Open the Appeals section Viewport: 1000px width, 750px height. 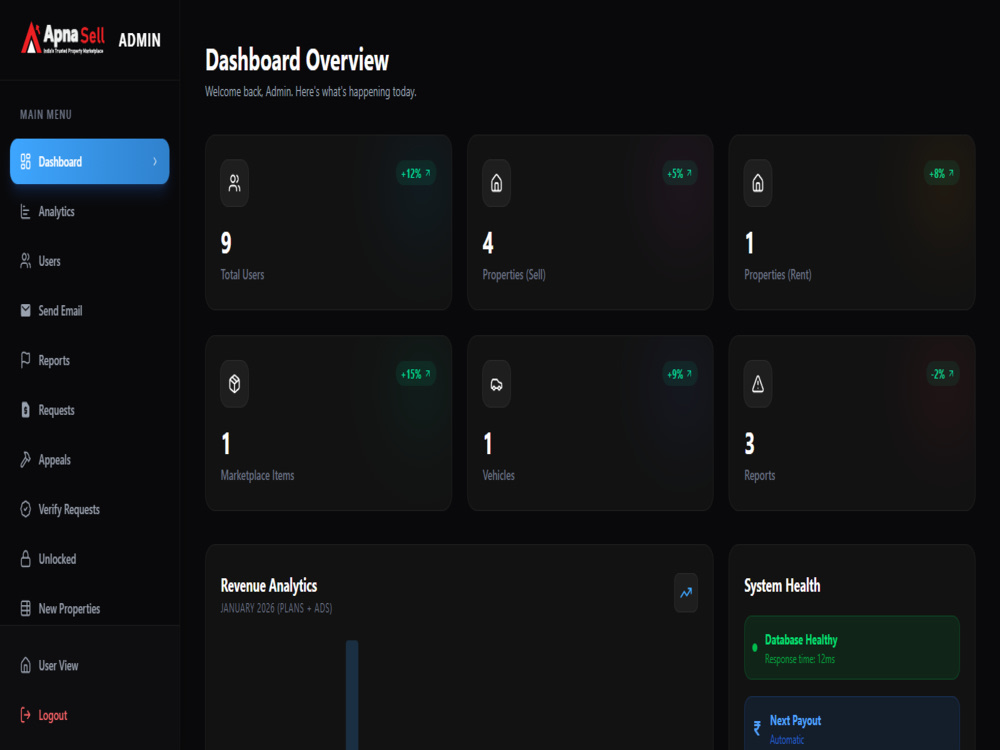tap(90, 460)
